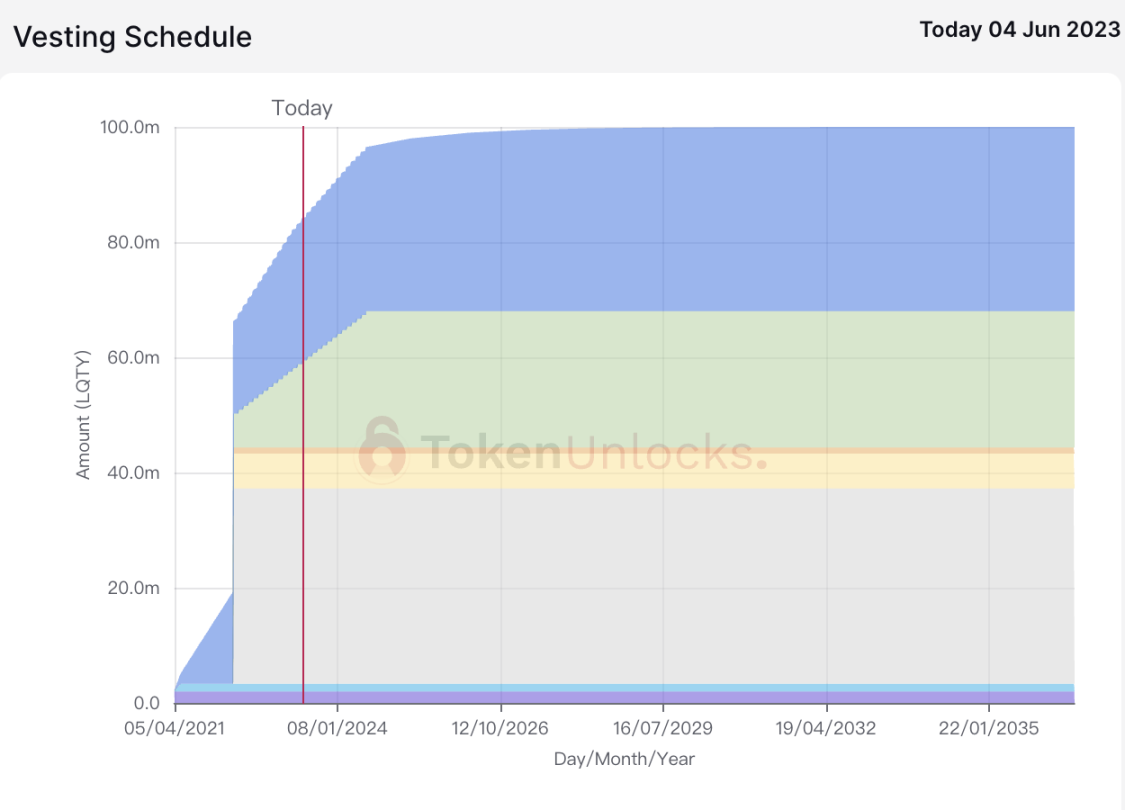This screenshot has height=810, width=1125.
Task: Click the 12/10/2026 date tick label
Action: point(499,728)
